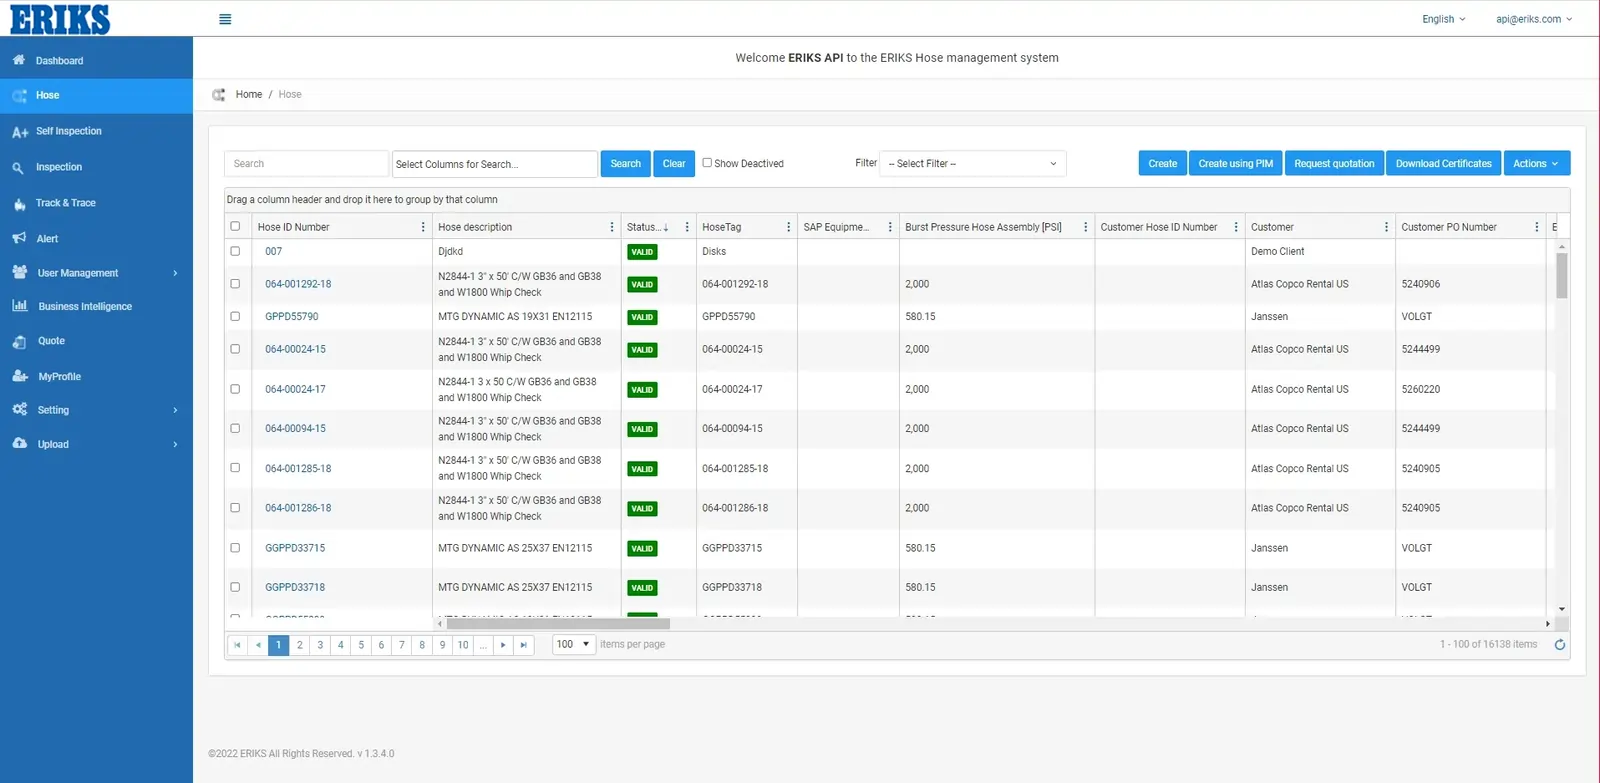
Task: Click the Dashboard home icon in sidebar
Action: 19,60
